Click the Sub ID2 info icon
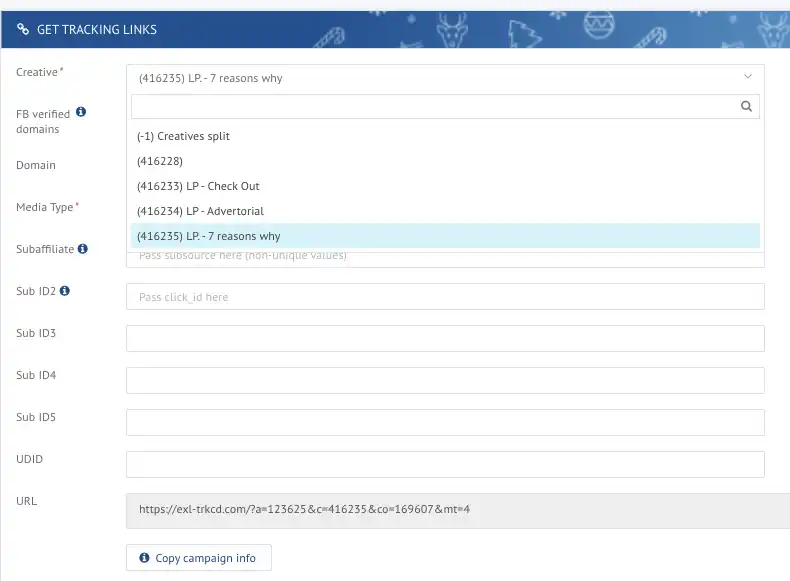The width and height of the screenshot is (790, 581). pyautogui.click(x=64, y=291)
